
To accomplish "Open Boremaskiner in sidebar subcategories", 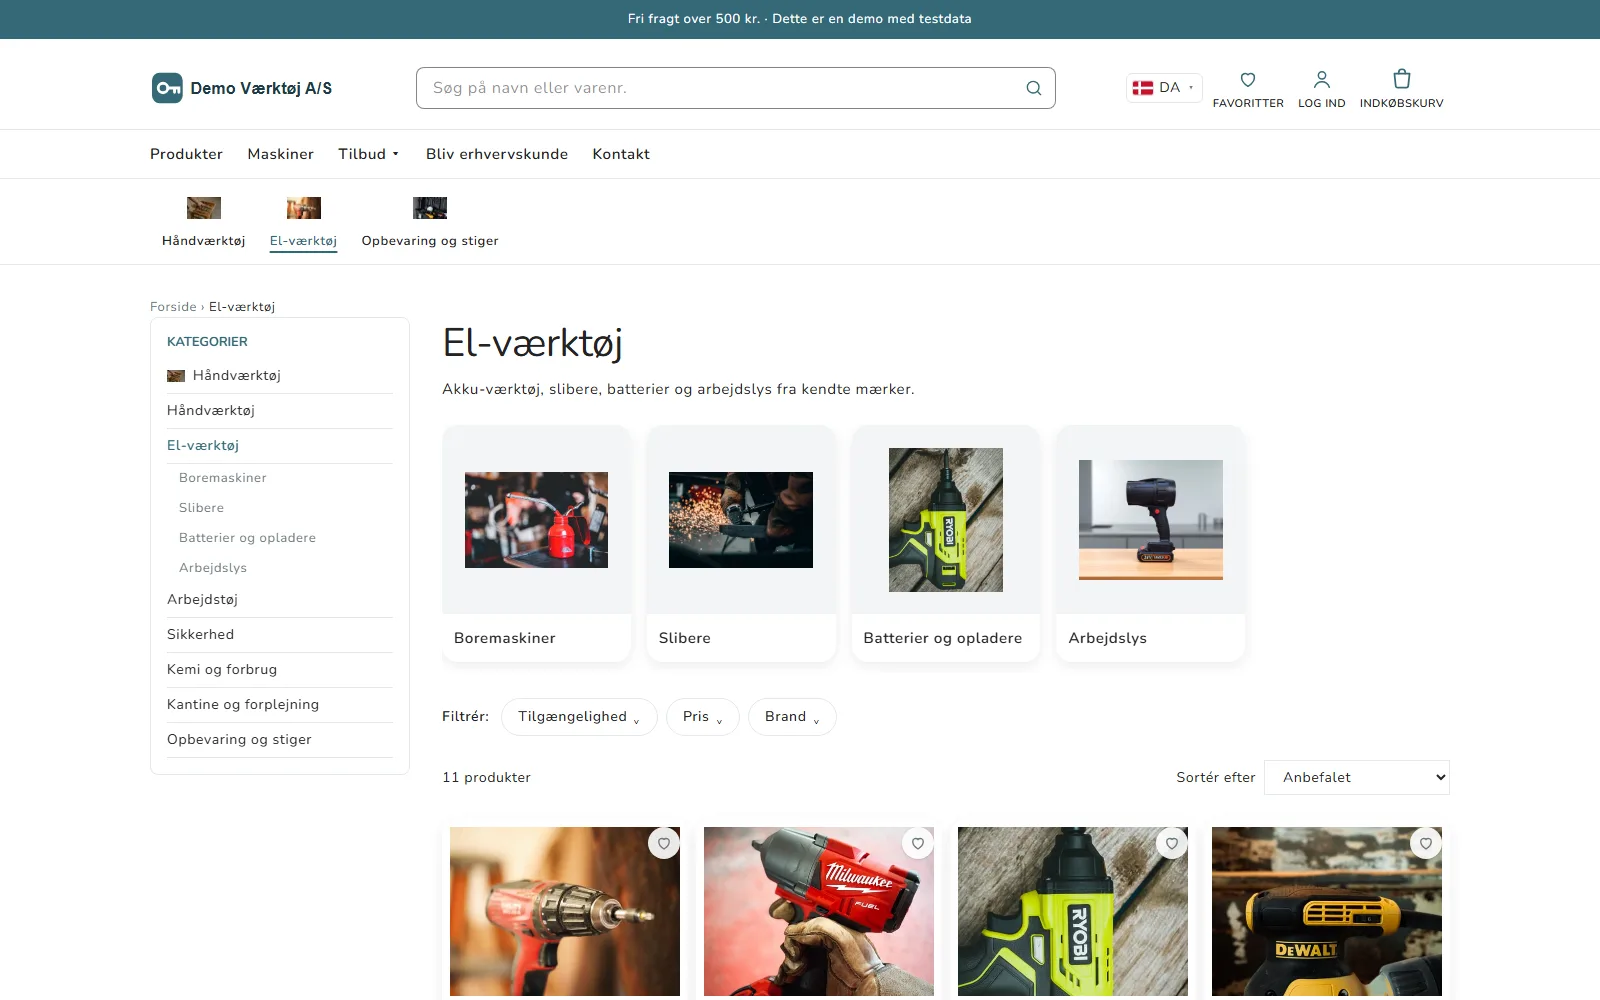I will [223, 478].
